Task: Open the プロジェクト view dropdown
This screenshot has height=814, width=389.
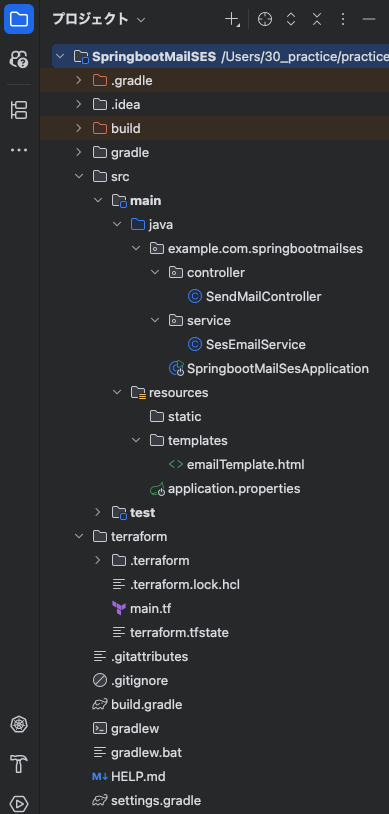Action: point(99,20)
